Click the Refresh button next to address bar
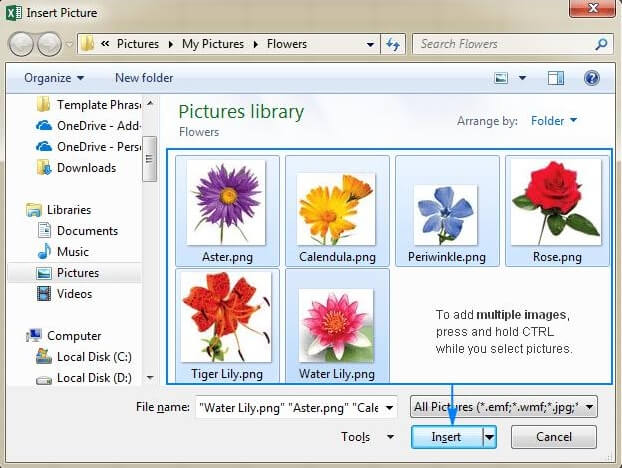 click(393, 44)
